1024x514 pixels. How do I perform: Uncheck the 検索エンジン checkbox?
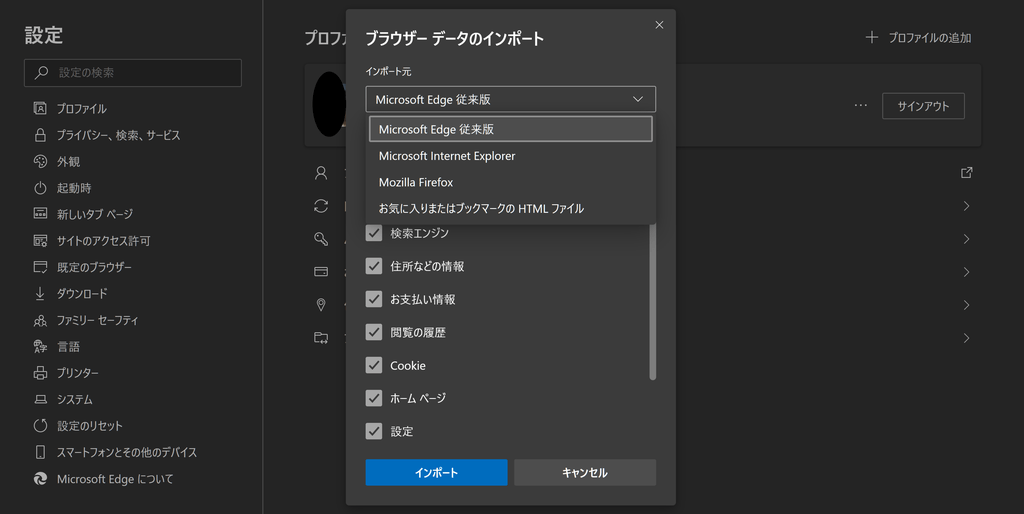tap(374, 233)
